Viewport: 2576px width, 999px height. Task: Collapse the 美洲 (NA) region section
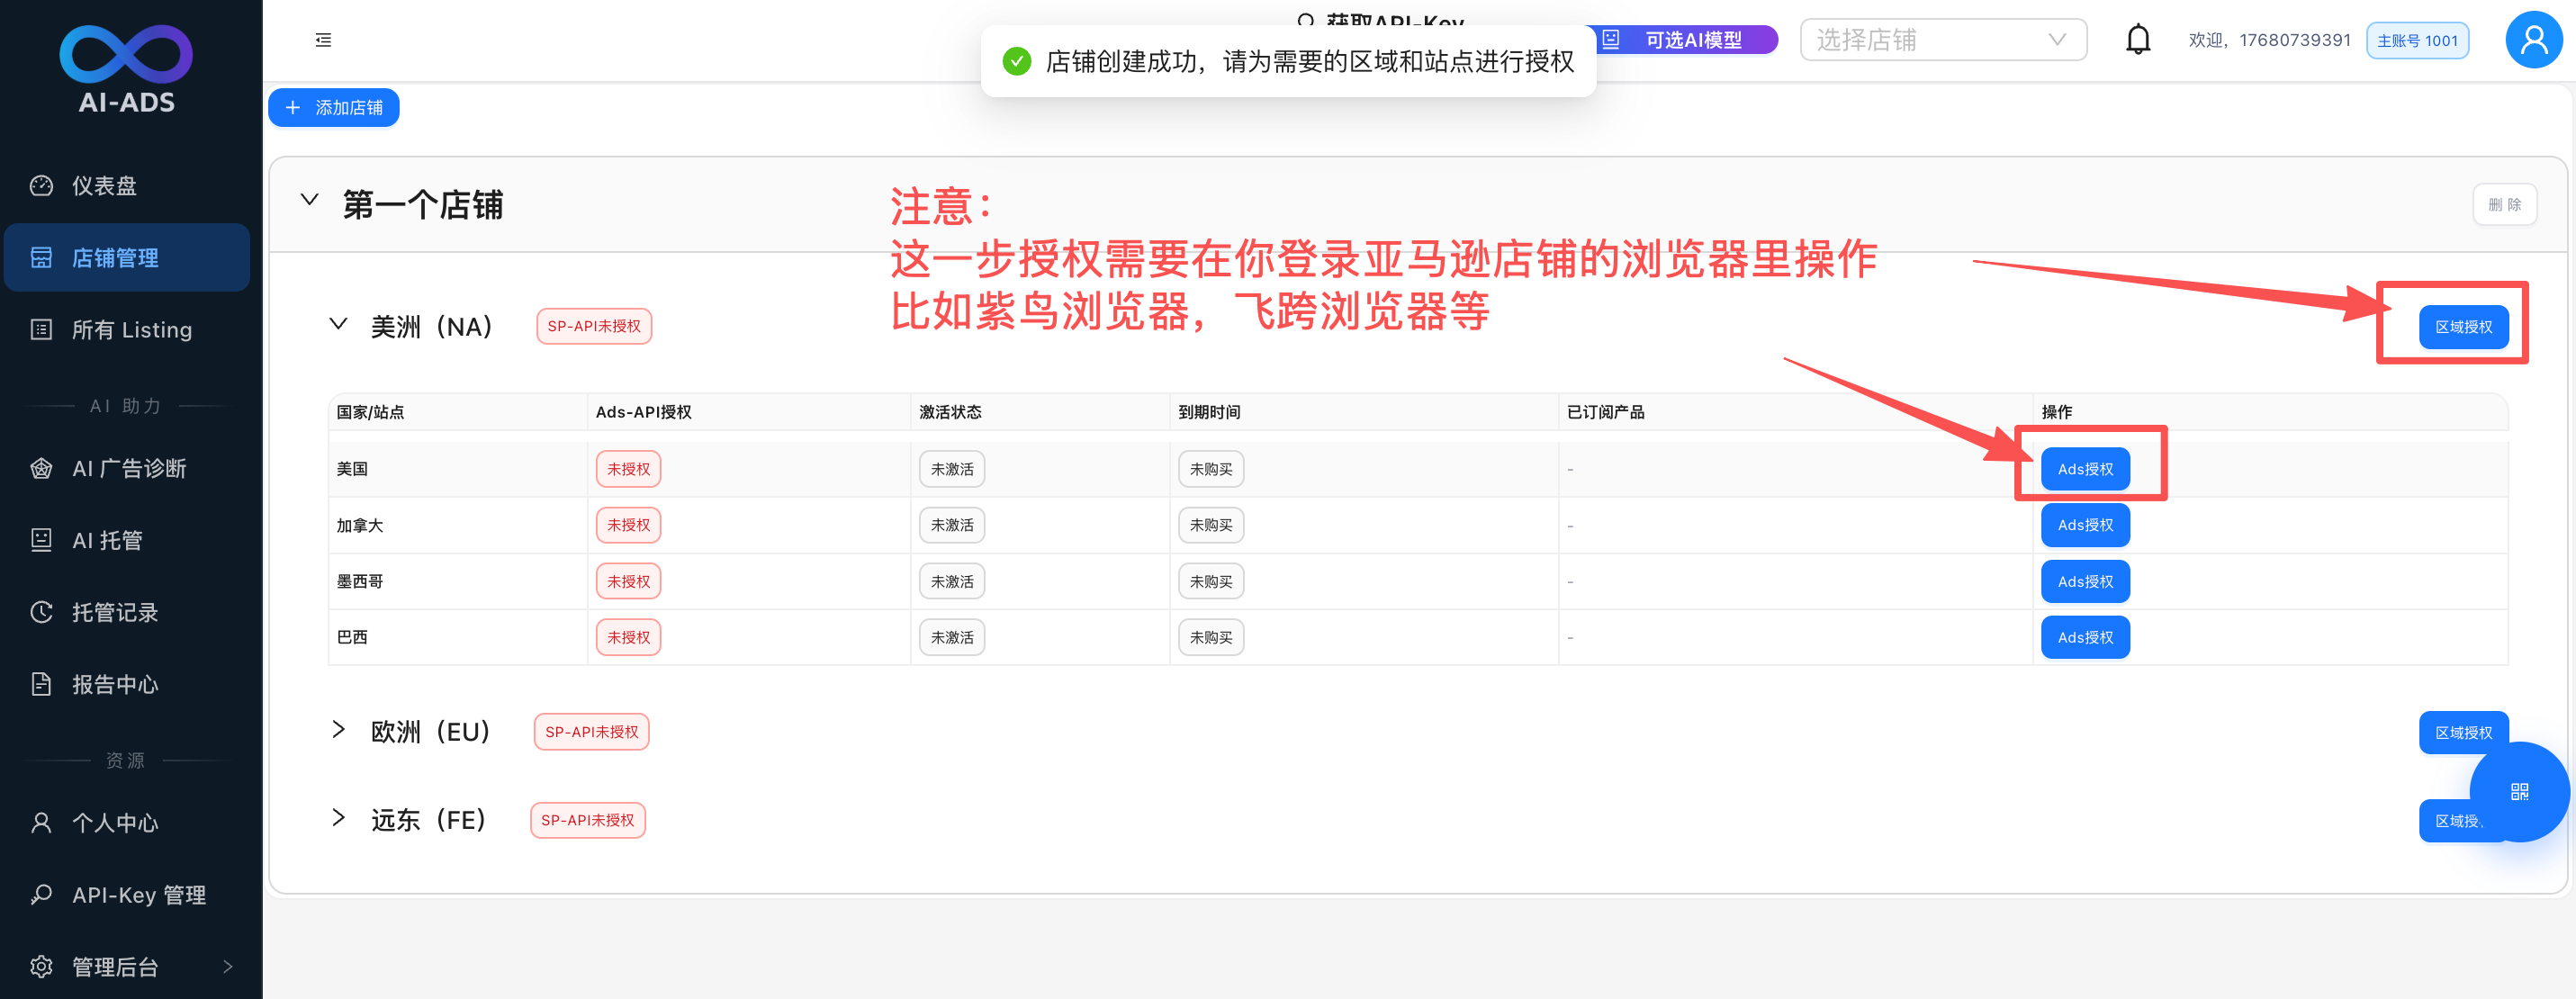coord(338,325)
